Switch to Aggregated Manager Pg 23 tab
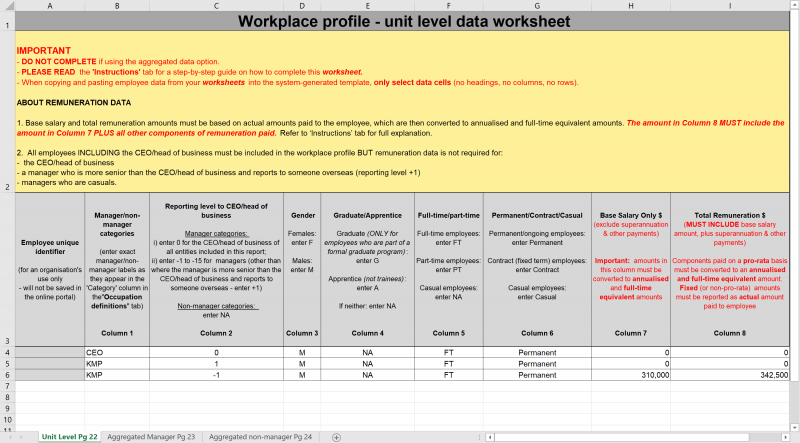 pos(151,437)
